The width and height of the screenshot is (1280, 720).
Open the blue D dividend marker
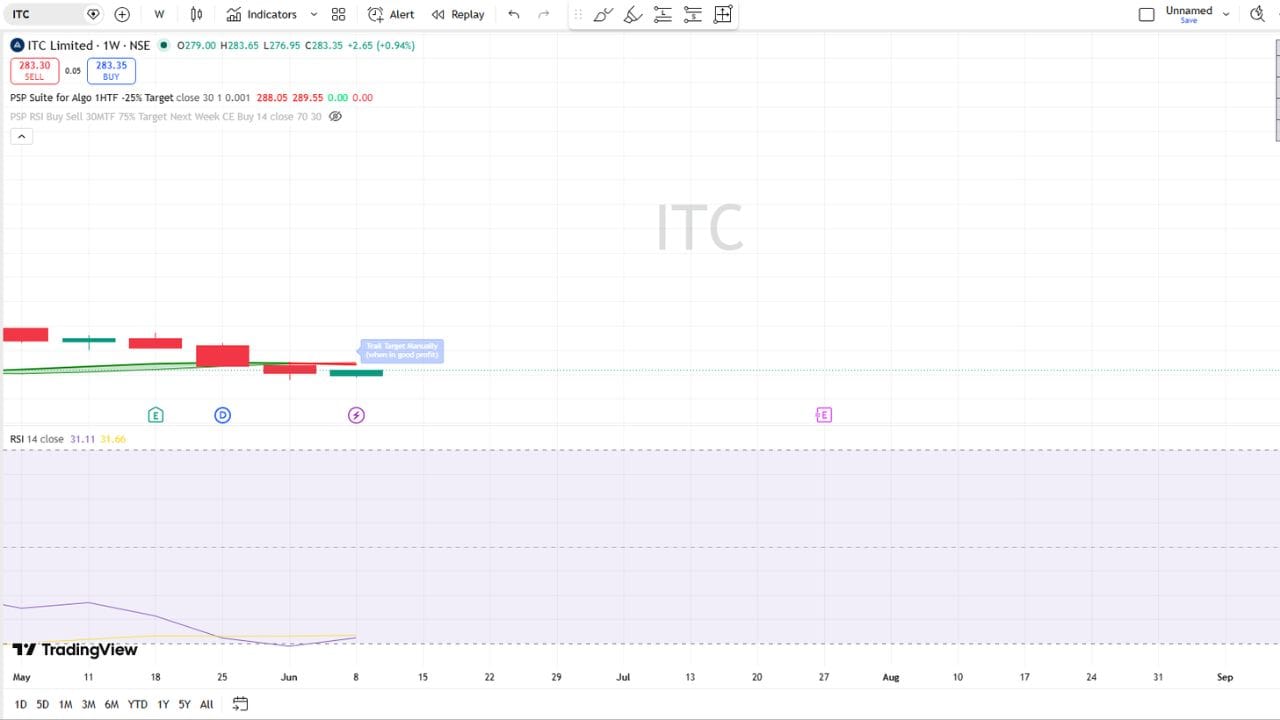(x=223, y=415)
